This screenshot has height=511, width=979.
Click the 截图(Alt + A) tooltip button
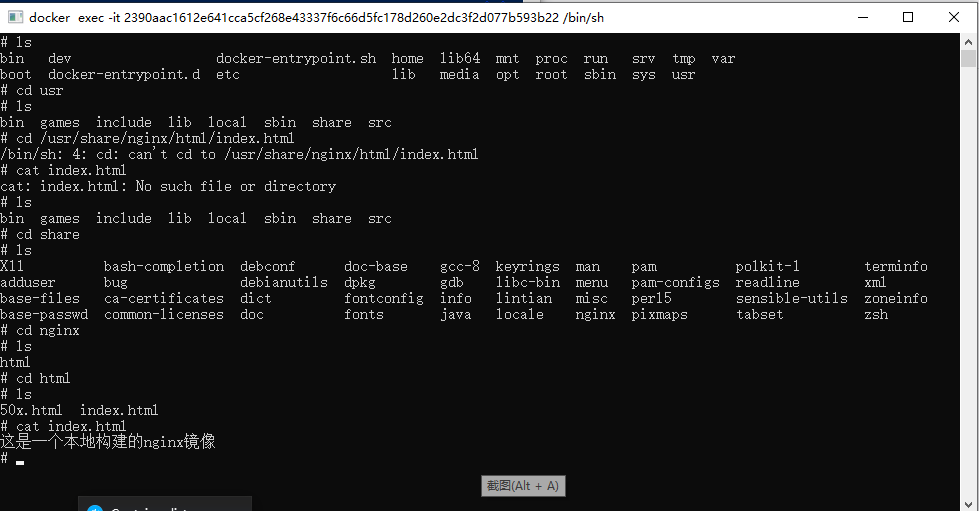pos(523,486)
